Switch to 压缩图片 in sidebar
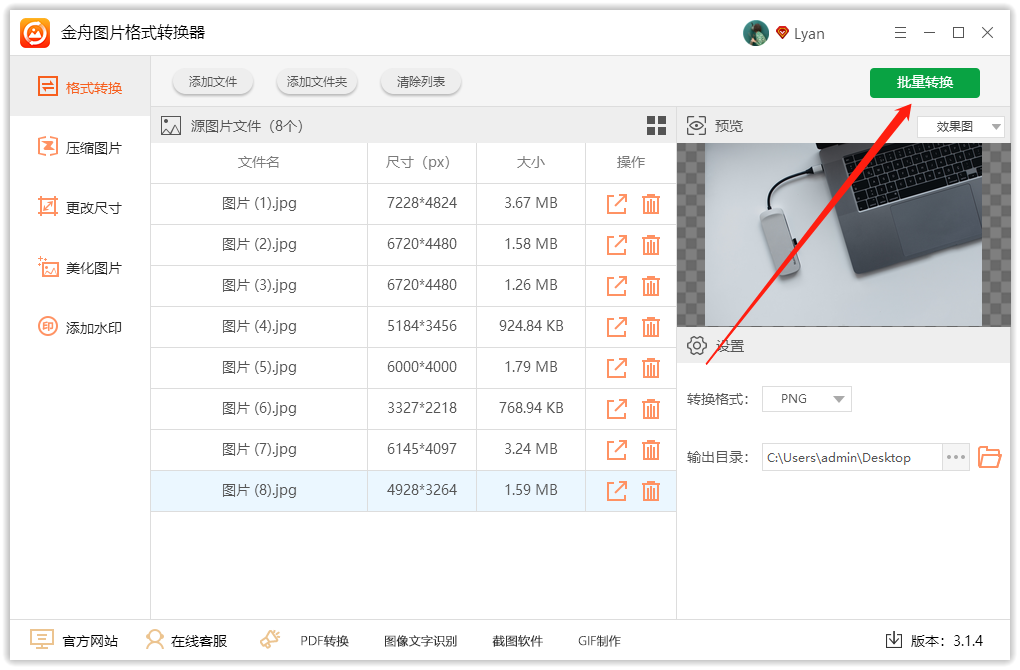 pyautogui.click(x=80, y=148)
